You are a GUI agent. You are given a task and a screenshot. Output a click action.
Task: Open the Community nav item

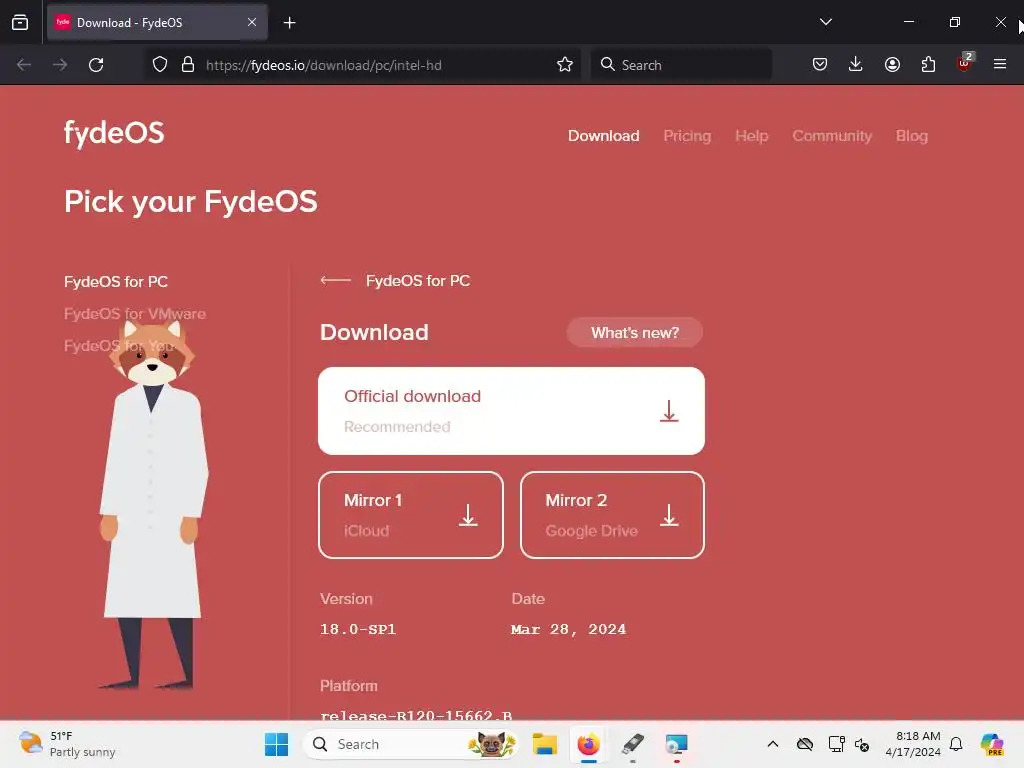(x=832, y=136)
